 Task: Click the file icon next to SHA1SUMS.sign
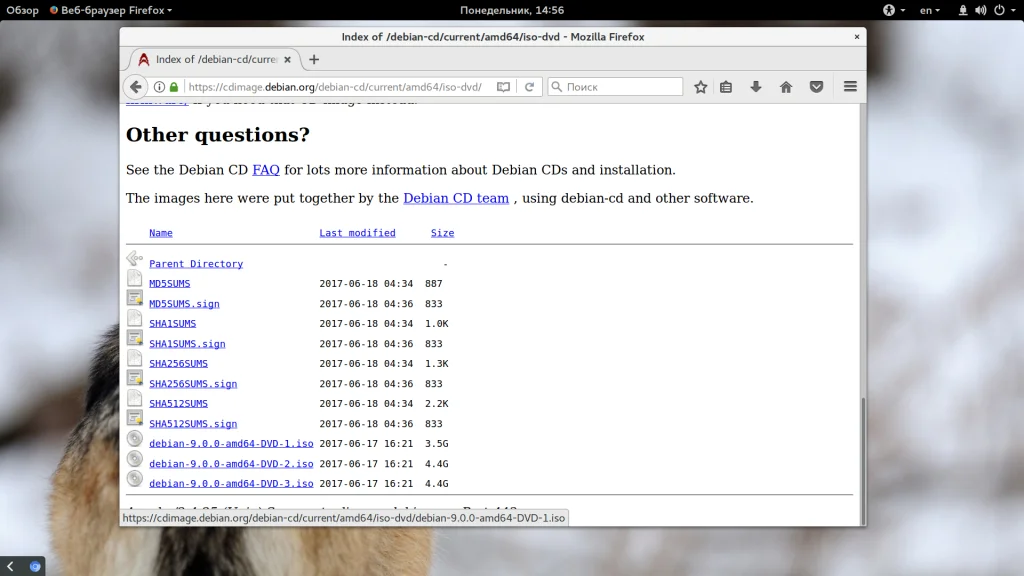[x=135, y=338]
